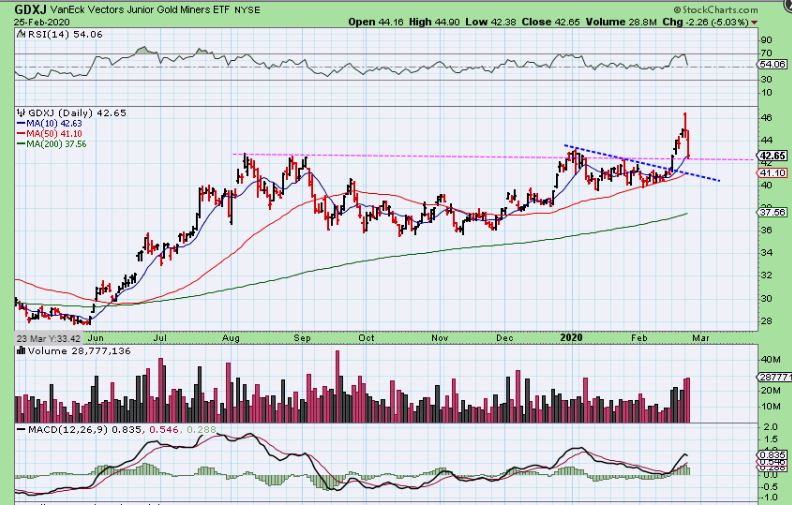Click the Dec label on the date axis

point(505,338)
